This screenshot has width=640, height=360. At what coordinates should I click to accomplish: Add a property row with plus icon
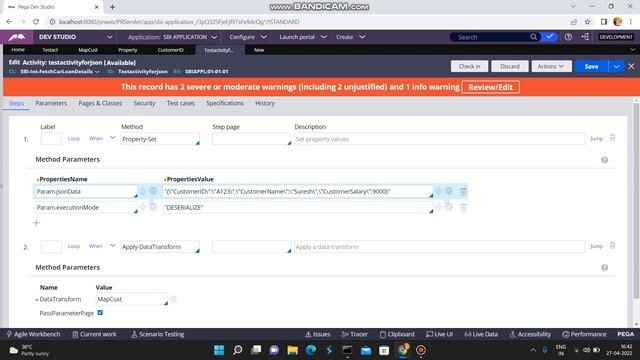tap(36, 223)
